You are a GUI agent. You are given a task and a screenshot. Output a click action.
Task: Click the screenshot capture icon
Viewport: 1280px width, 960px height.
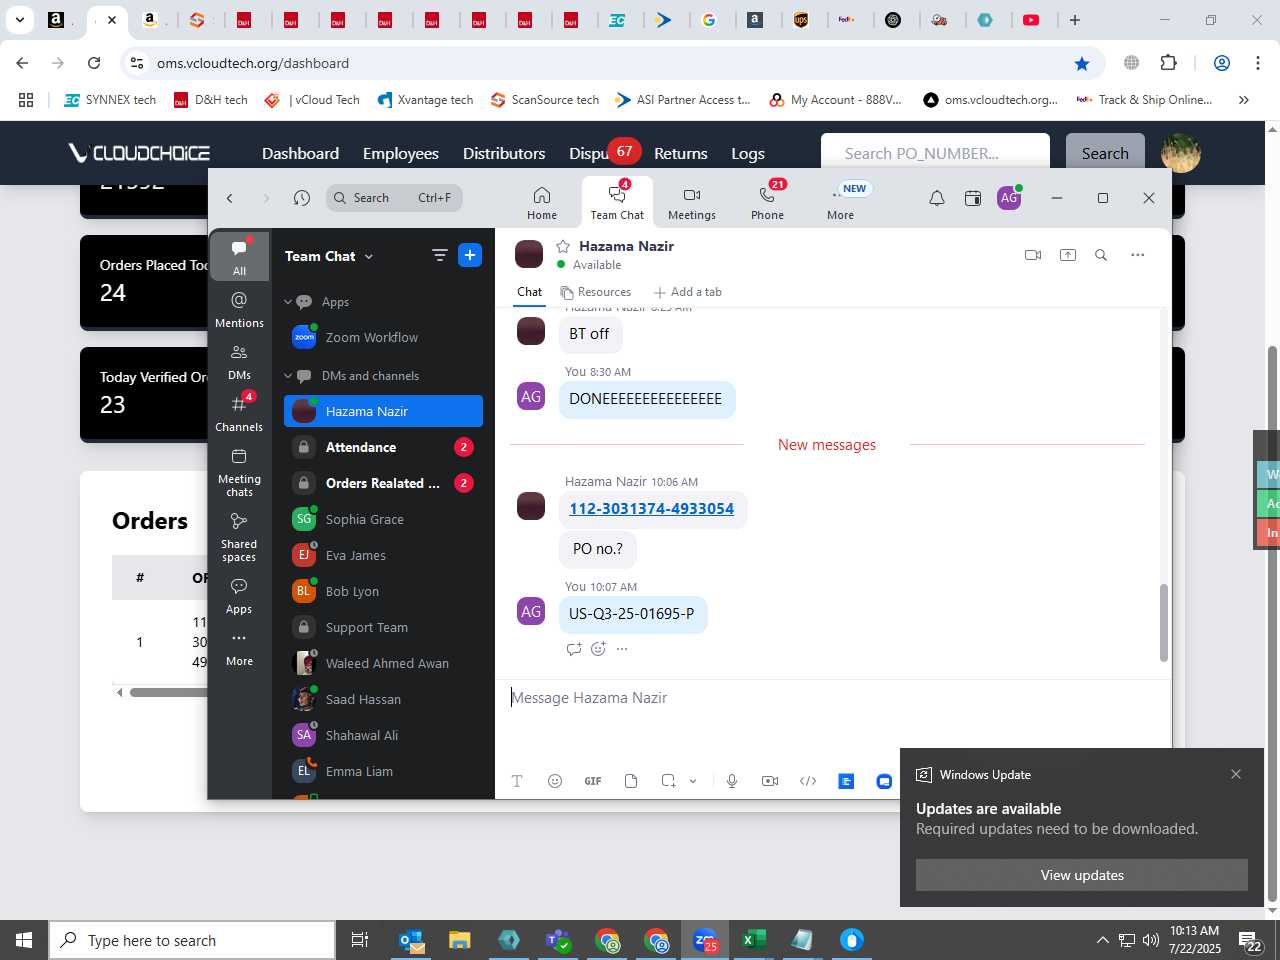668,781
